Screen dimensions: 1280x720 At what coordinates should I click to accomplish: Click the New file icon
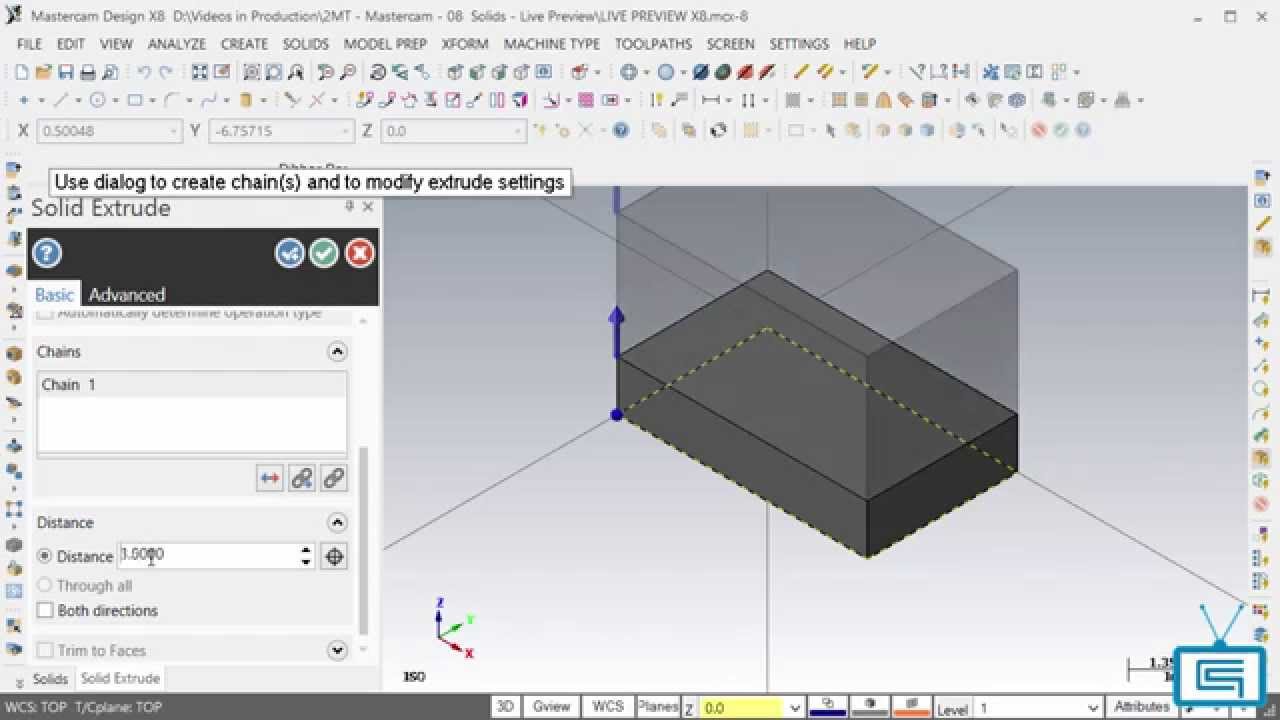(x=21, y=72)
